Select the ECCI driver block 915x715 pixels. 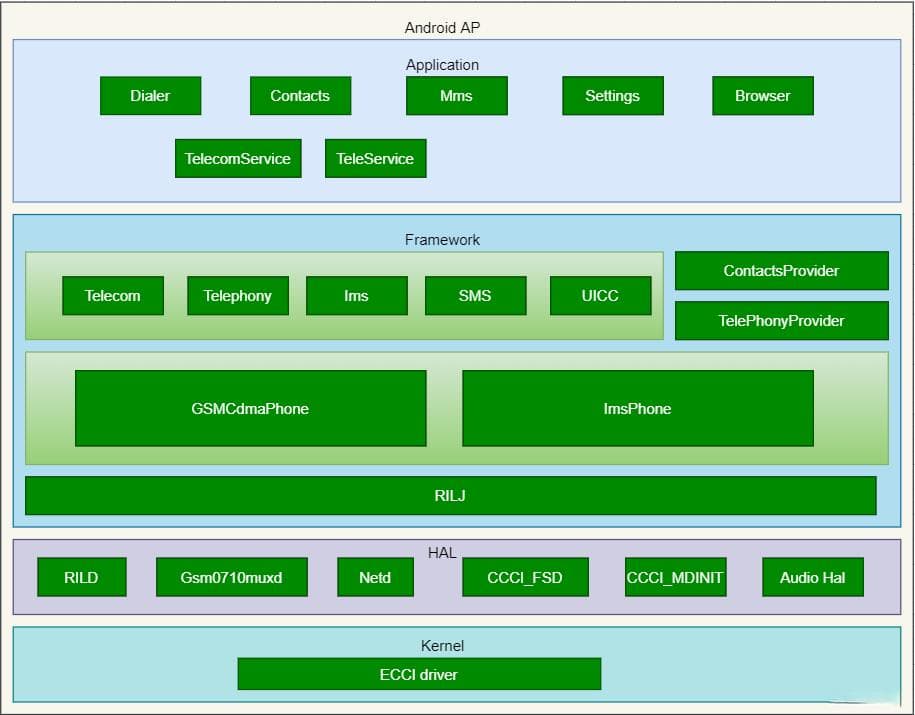coord(419,674)
